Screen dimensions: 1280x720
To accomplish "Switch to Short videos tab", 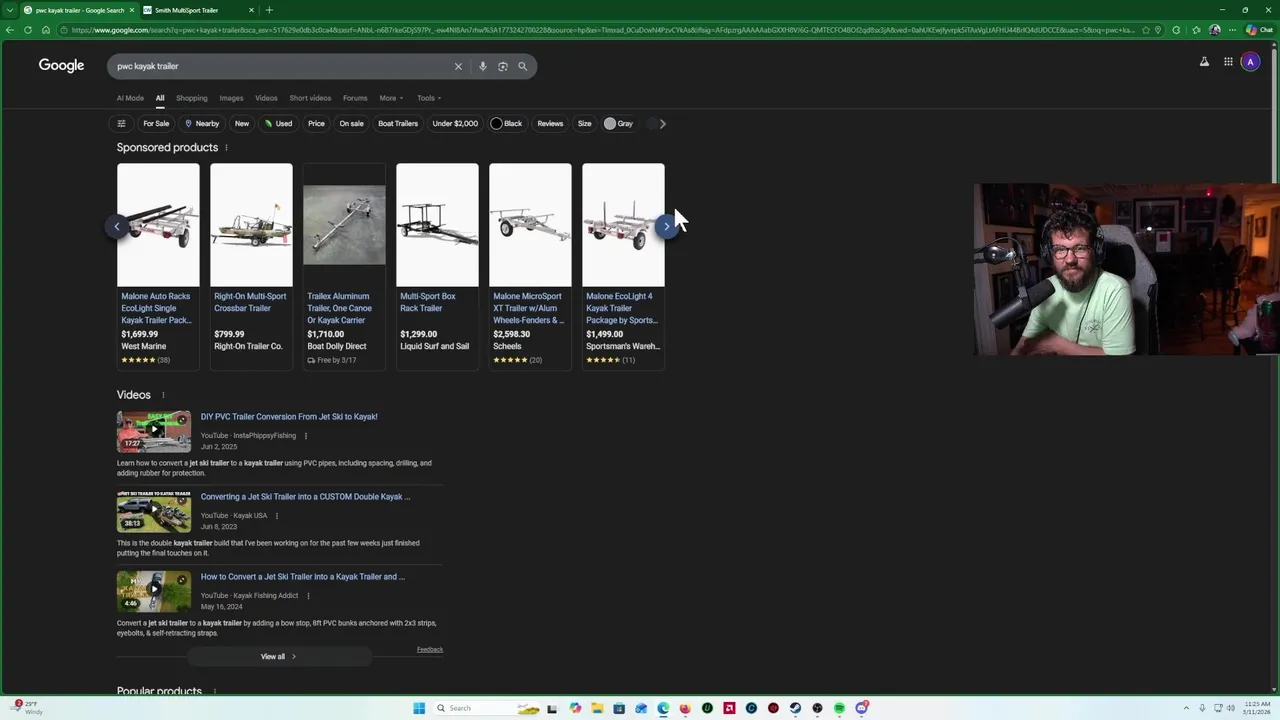I will [310, 98].
